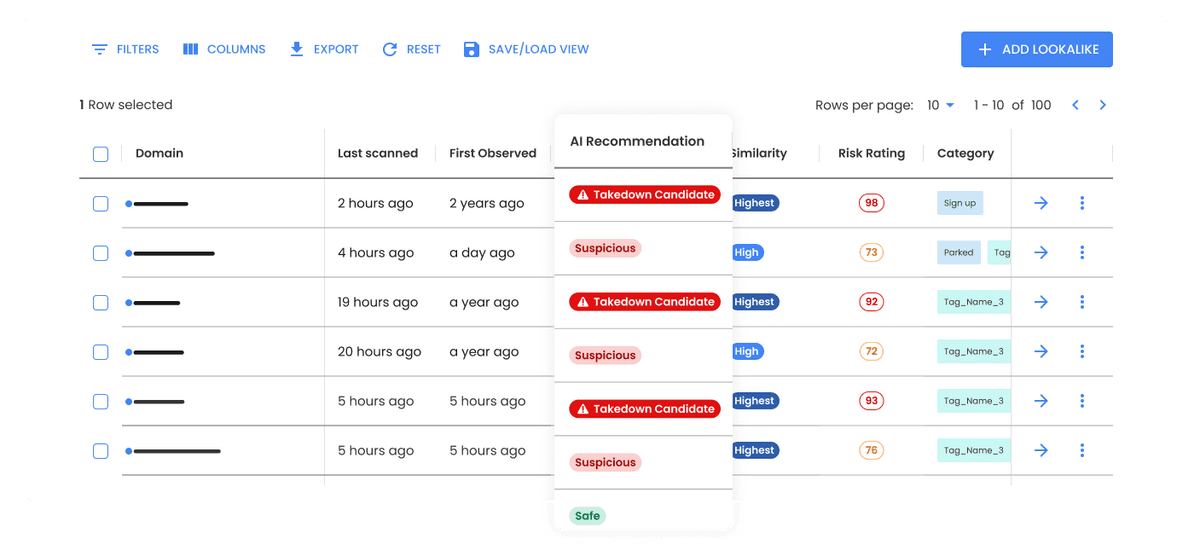This screenshot has height=556, width=1200.
Task: Go to next page of results
Action: pyautogui.click(x=1103, y=105)
